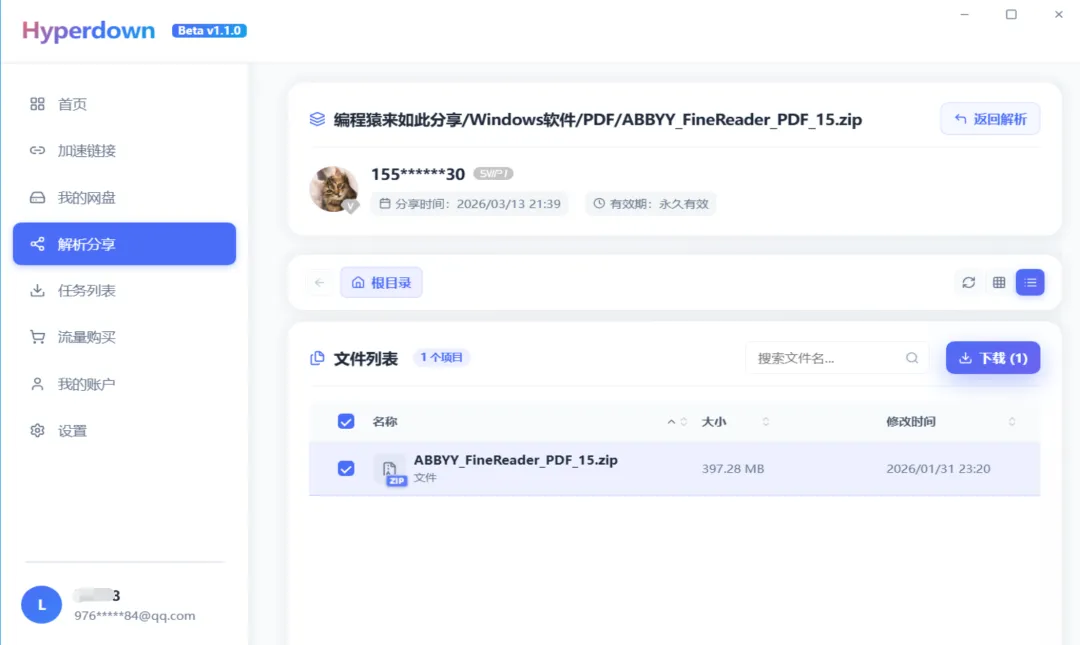
Task: Click the 根目录 breadcrumb button
Action: click(381, 283)
